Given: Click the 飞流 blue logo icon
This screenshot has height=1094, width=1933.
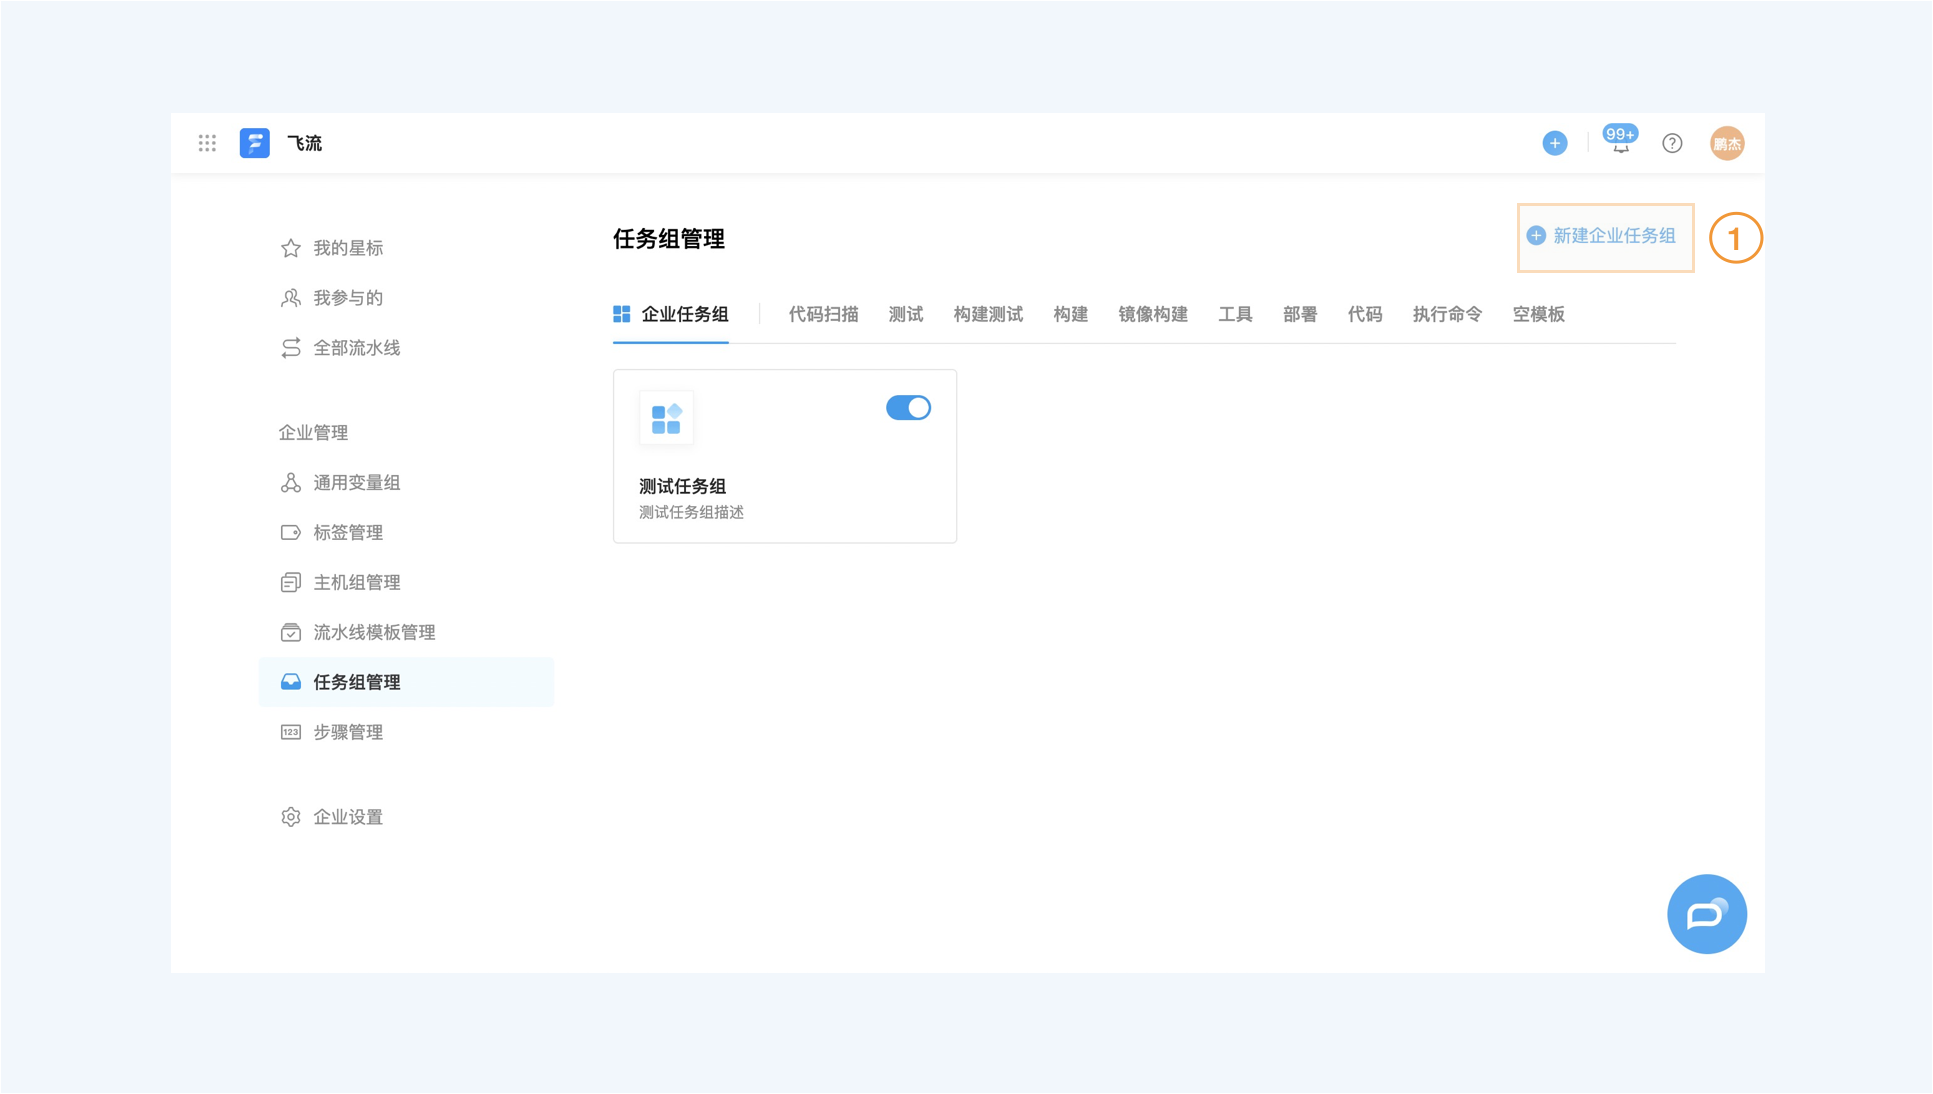Looking at the screenshot, I should [x=255, y=143].
